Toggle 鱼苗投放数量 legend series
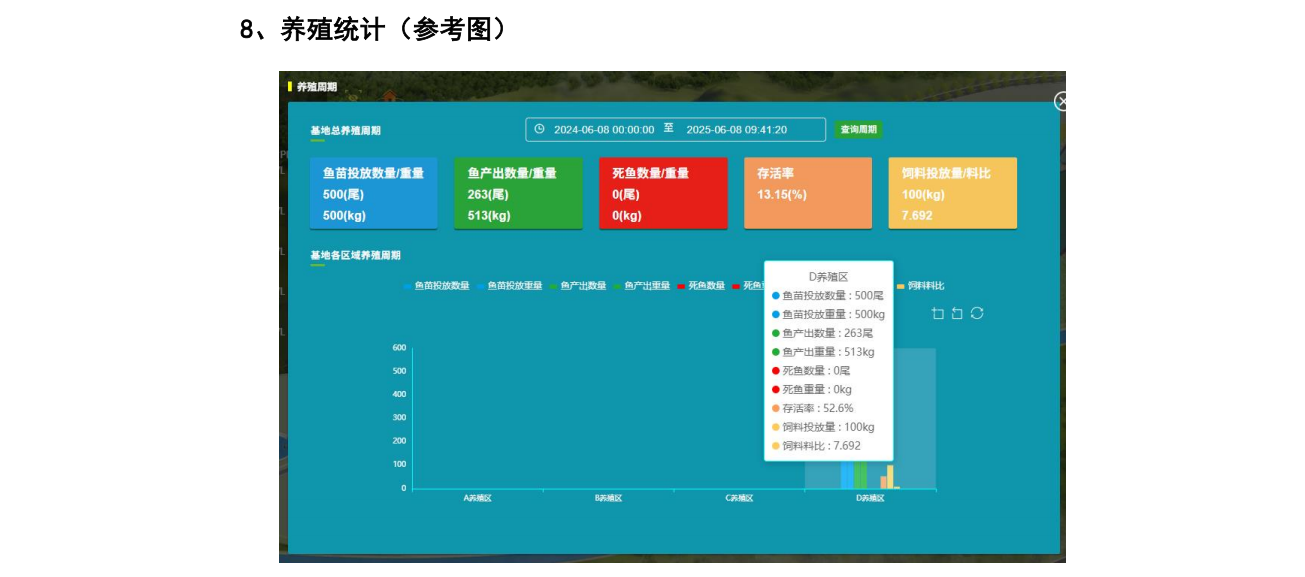The image size is (1305, 577). [x=437, y=286]
